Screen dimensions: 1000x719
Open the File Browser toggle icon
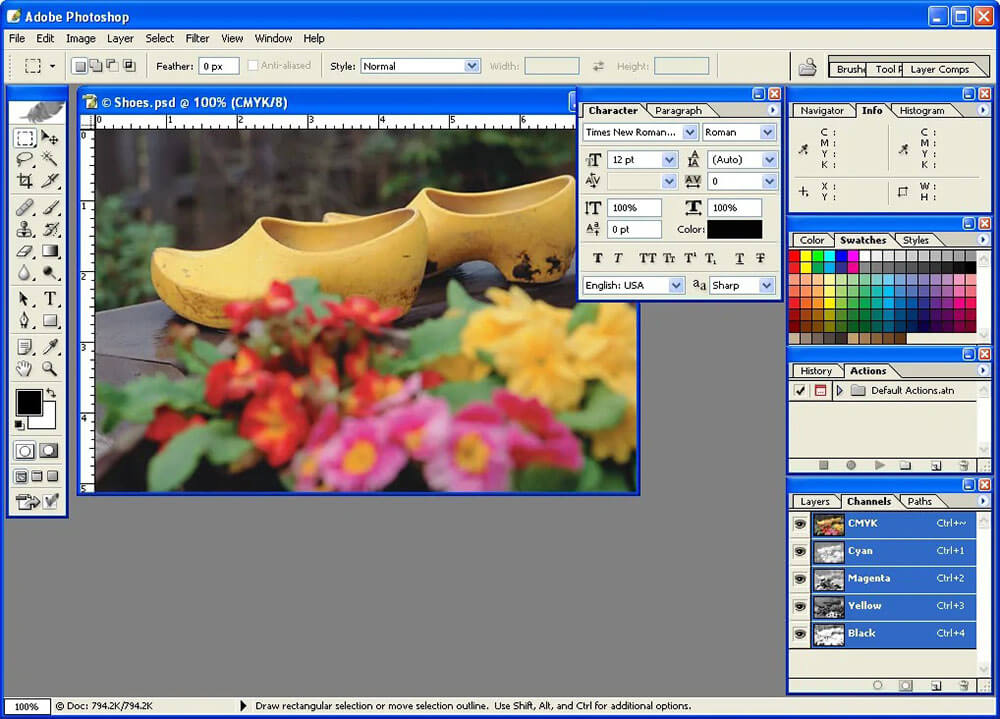point(807,66)
